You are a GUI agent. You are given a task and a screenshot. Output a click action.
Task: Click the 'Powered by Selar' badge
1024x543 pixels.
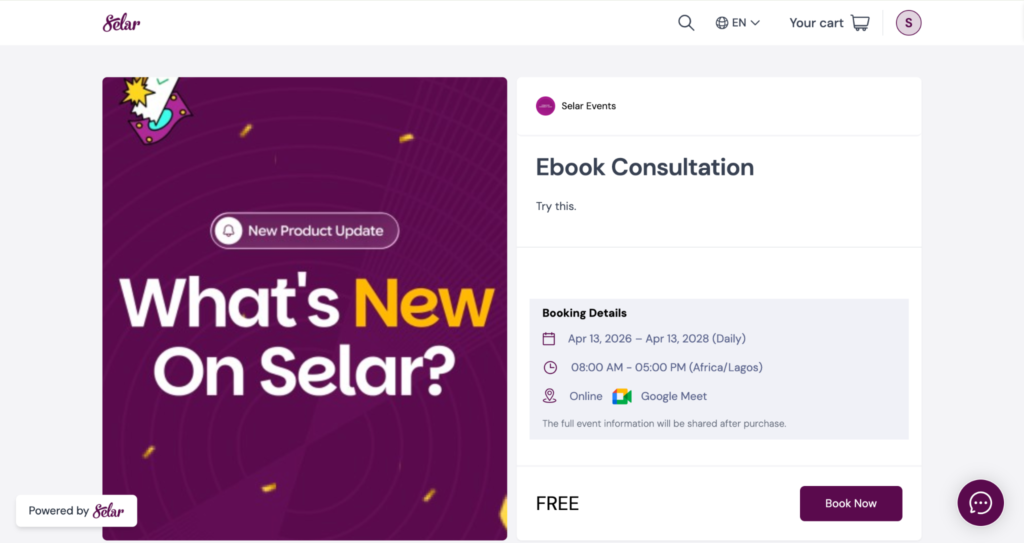point(76,510)
